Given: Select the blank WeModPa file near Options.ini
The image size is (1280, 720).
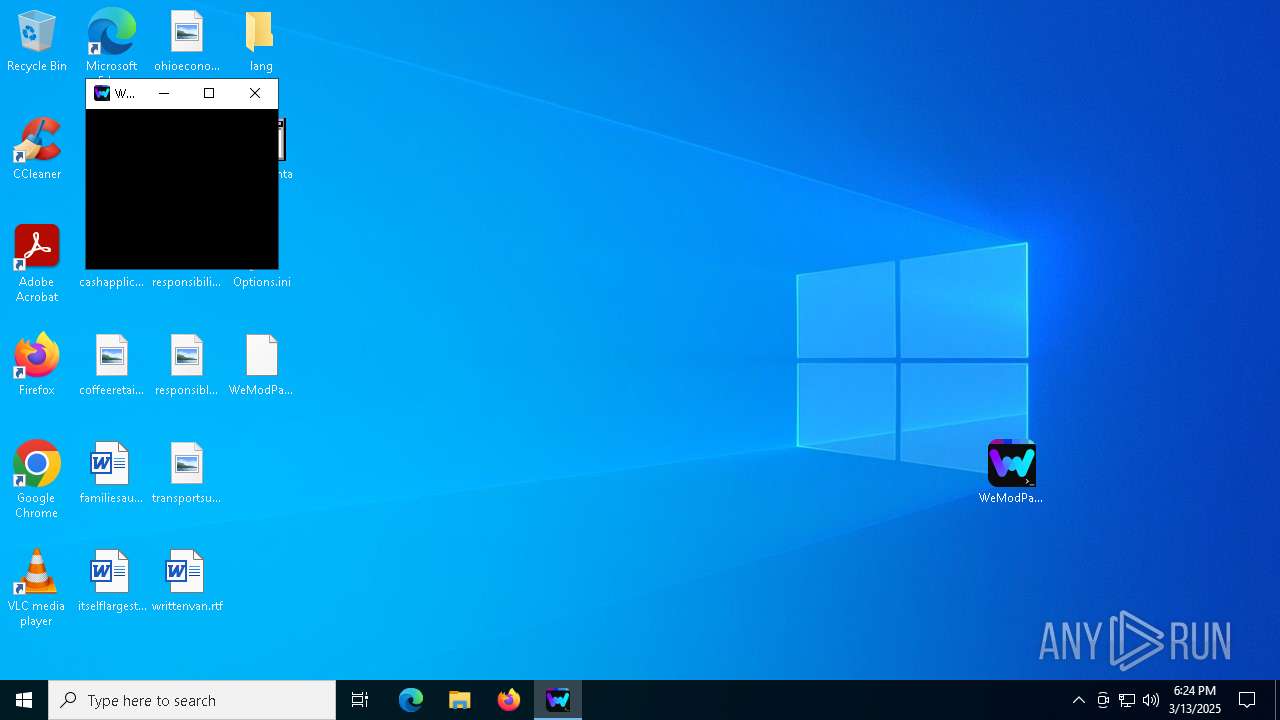Looking at the screenshot, I should [x=261, y=364].
